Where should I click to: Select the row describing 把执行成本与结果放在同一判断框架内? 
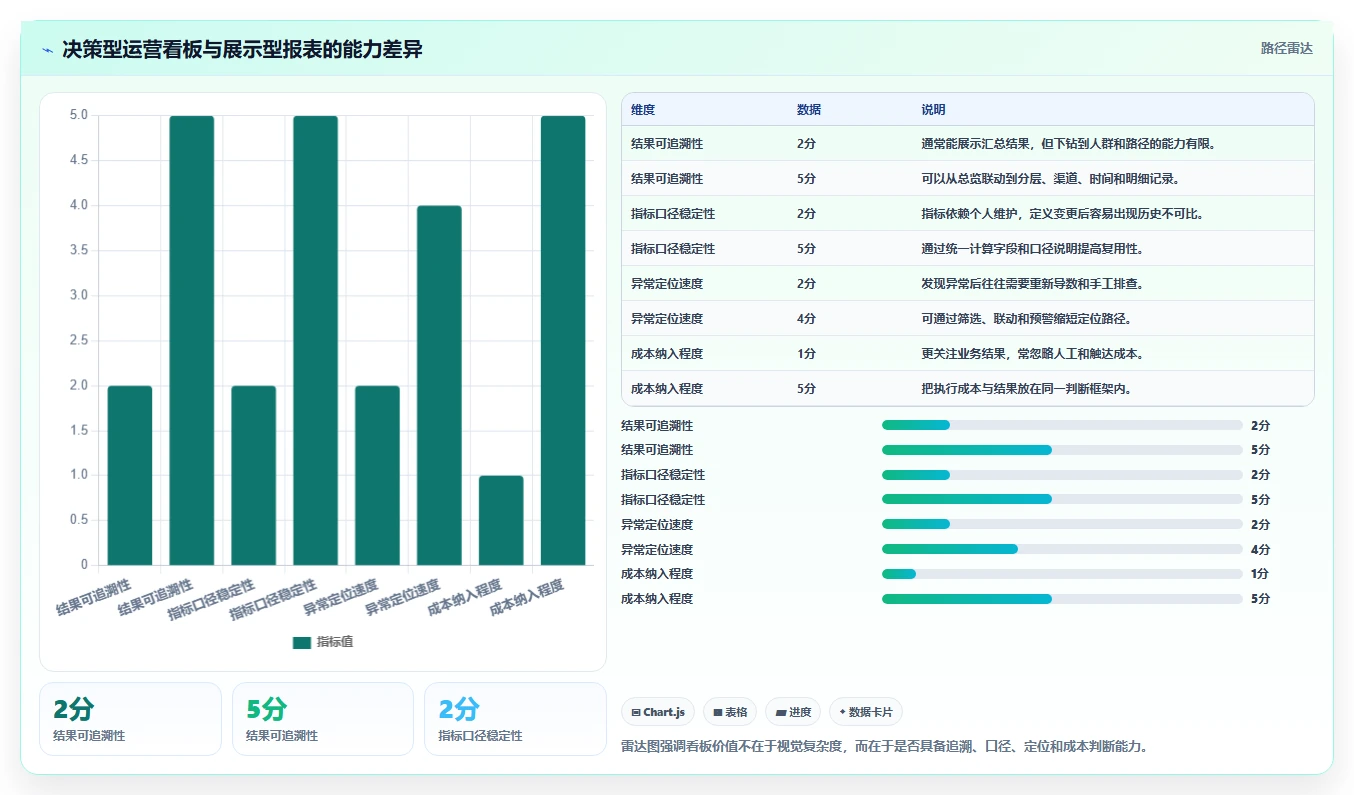coord(968,389)
